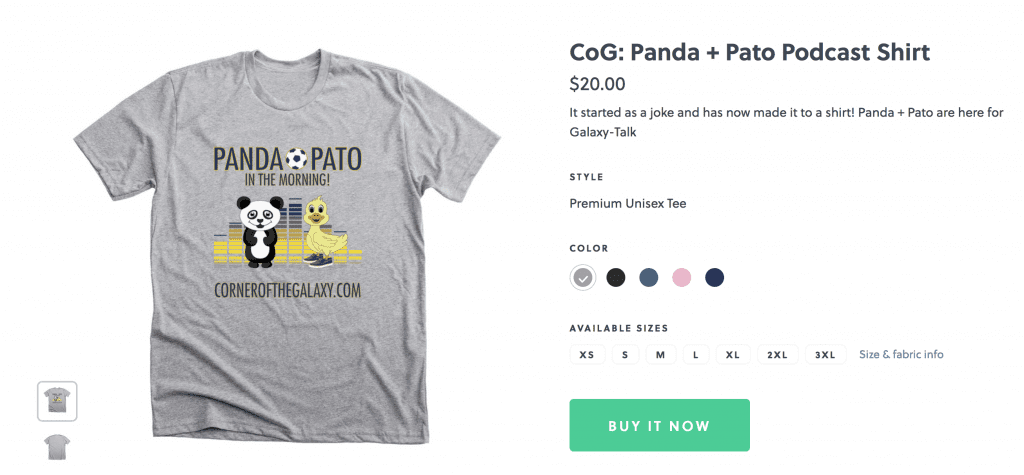The width and height of the screenshot is (1024, 475).
Task: Choose size XL
Action: 733,355
